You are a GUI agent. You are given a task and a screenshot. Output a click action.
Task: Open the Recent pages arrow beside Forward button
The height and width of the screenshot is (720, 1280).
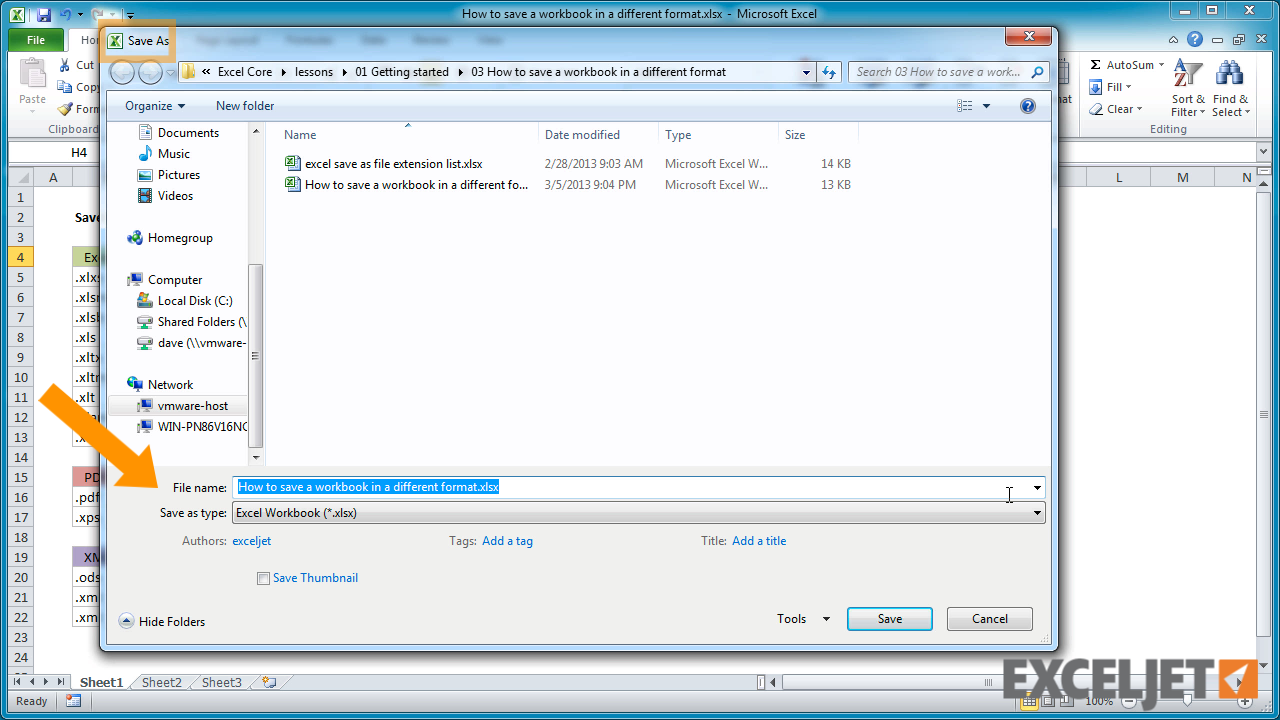(x=171, y=73)
